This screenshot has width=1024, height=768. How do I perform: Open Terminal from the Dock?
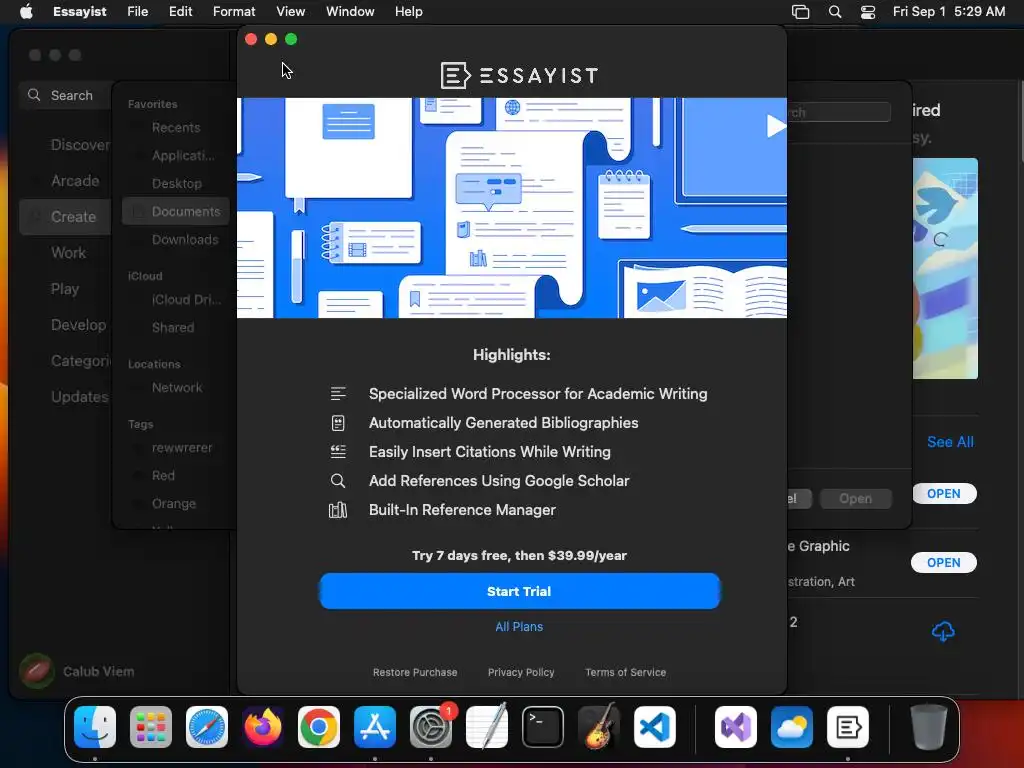click(x=543, y=727)
